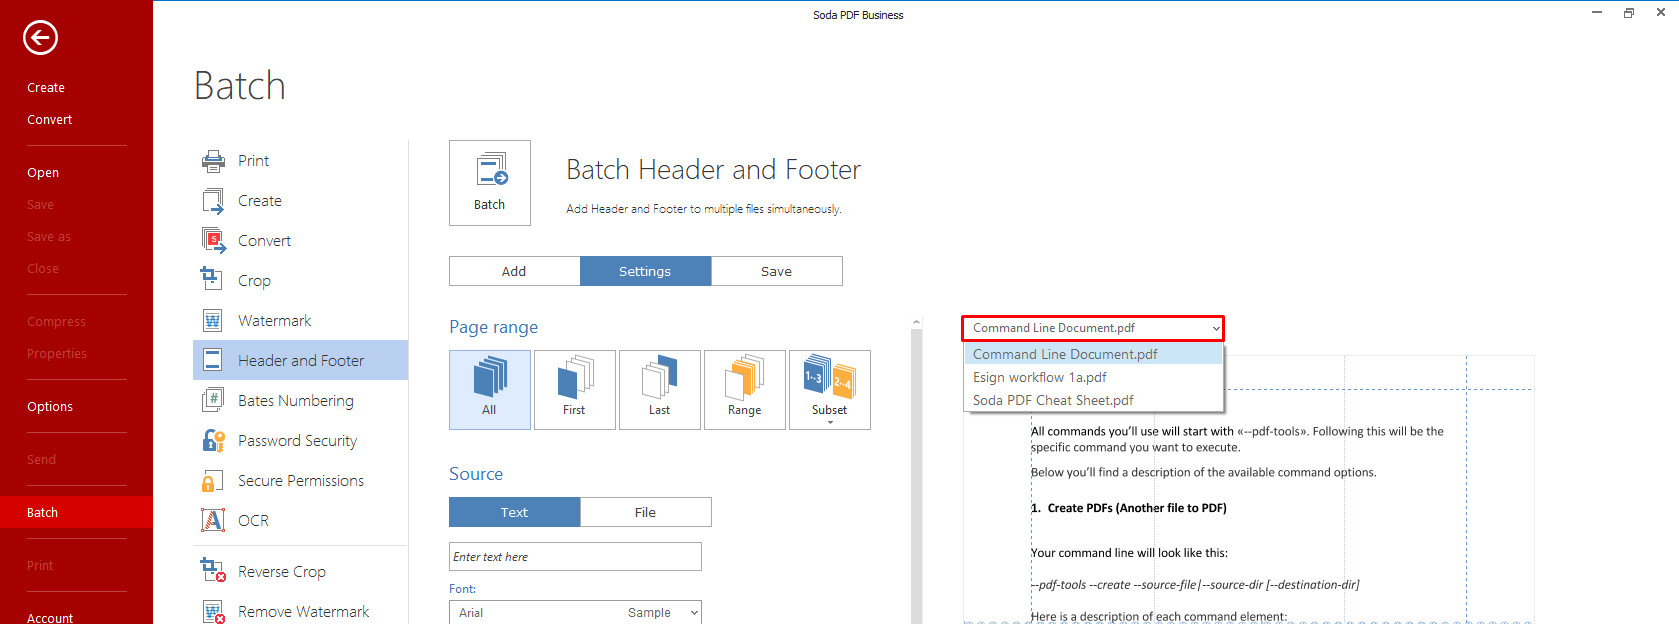Open the Subset page range dropdown
This screenshot has width=1679, height=624.
(830, 390)
